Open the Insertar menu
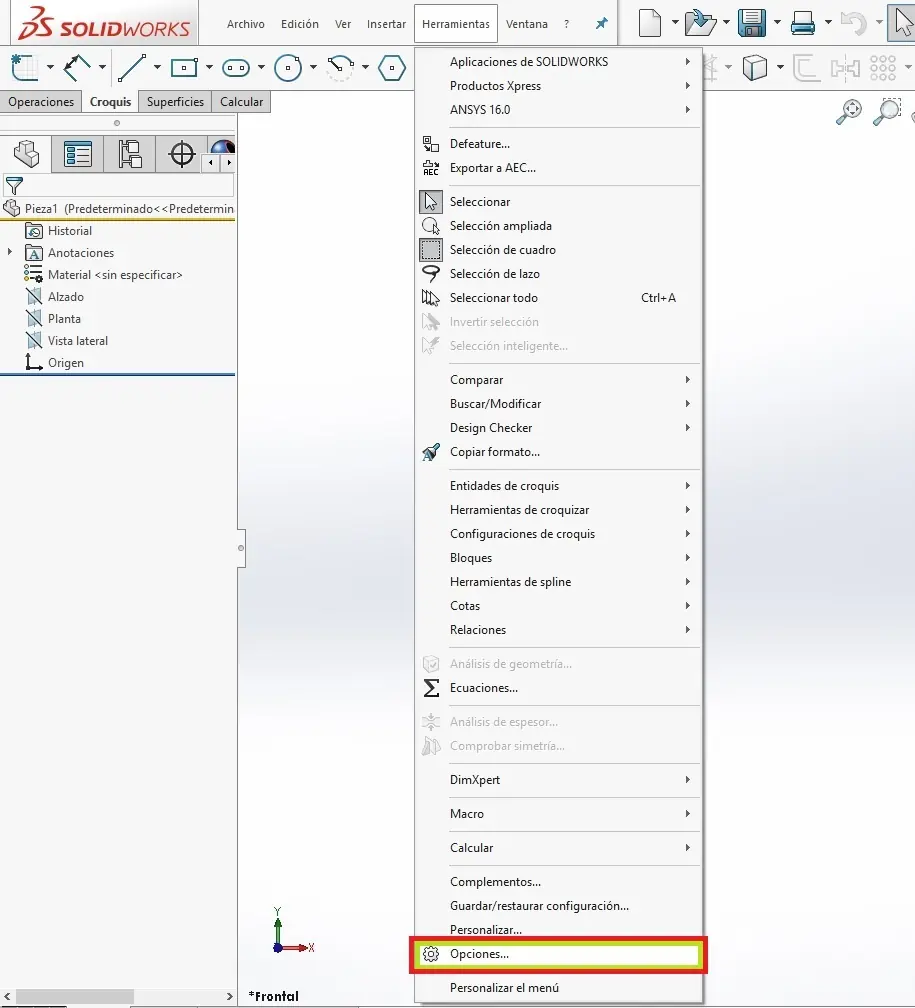915x1008 pixels. [386, 23]
